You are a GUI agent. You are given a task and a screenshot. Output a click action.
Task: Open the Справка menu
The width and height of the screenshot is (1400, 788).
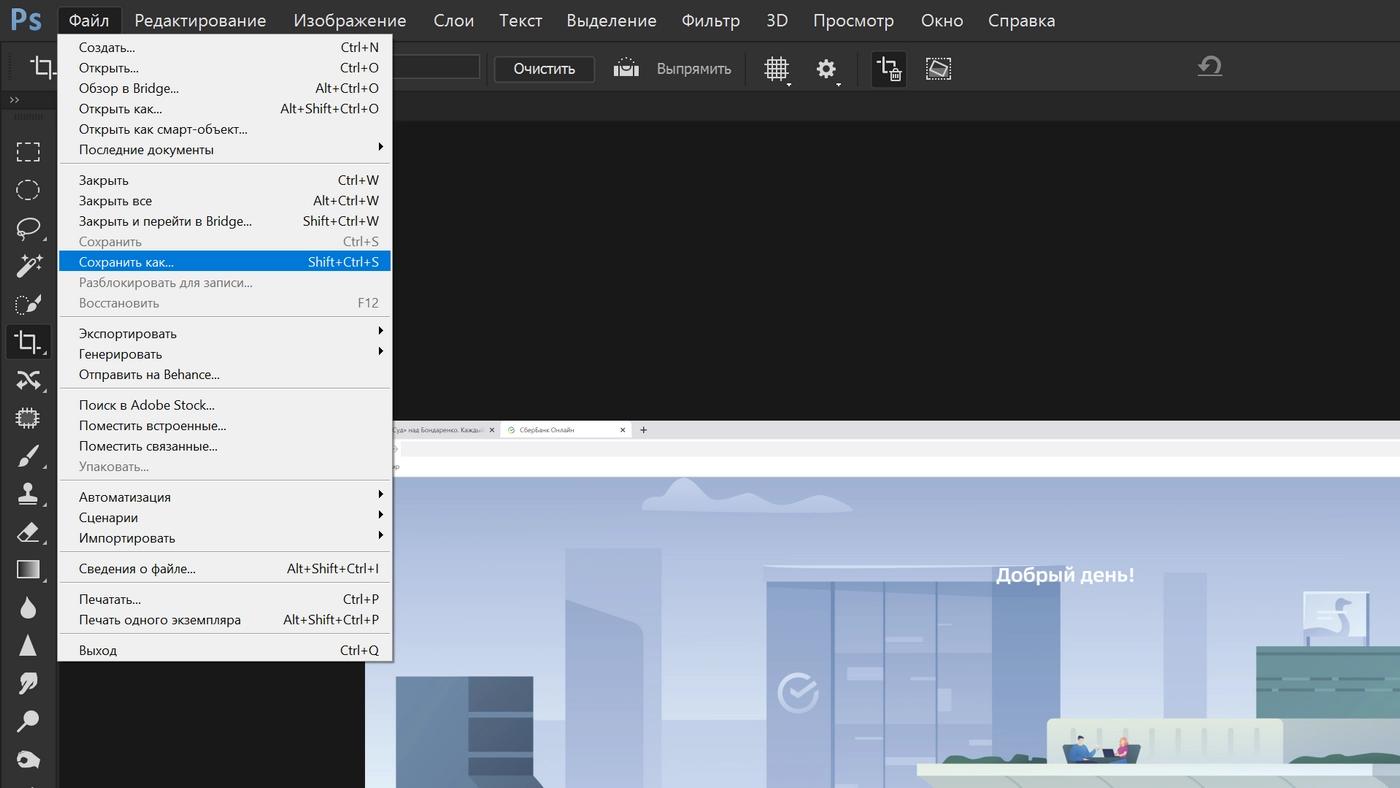click(1021, 20)
